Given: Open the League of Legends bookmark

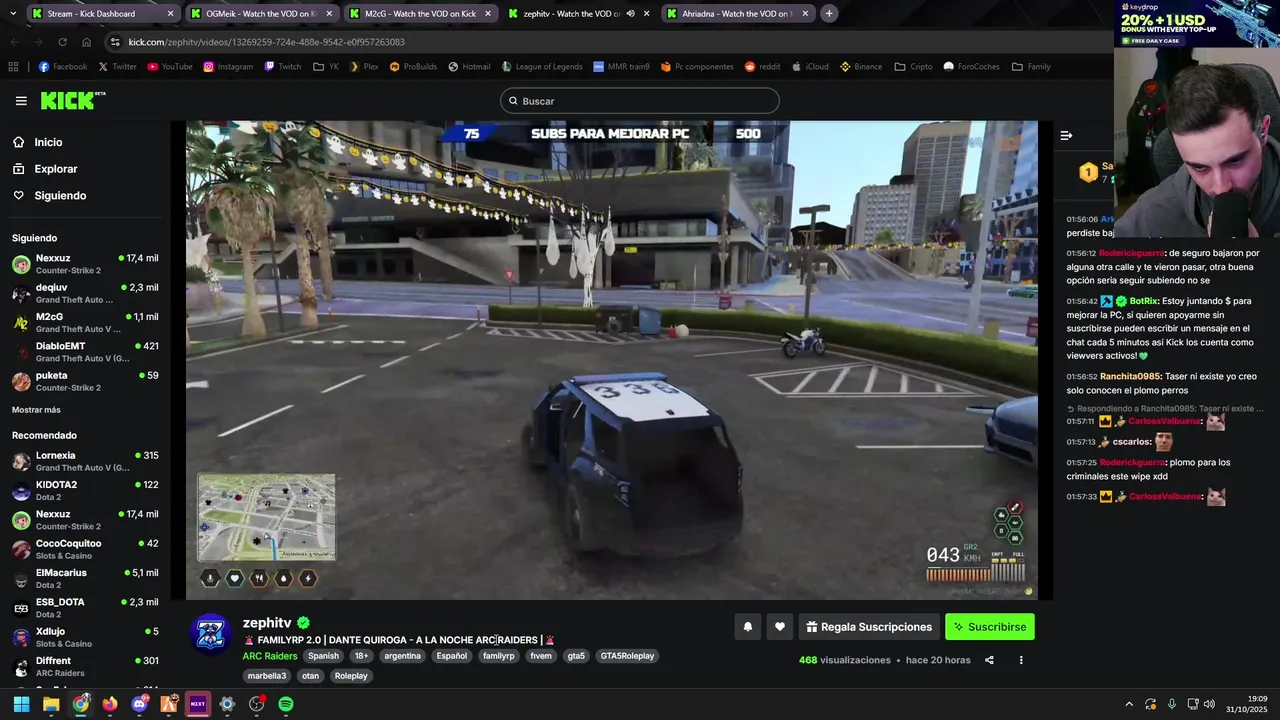Looking at the screenshot, I should coord(542,67).
